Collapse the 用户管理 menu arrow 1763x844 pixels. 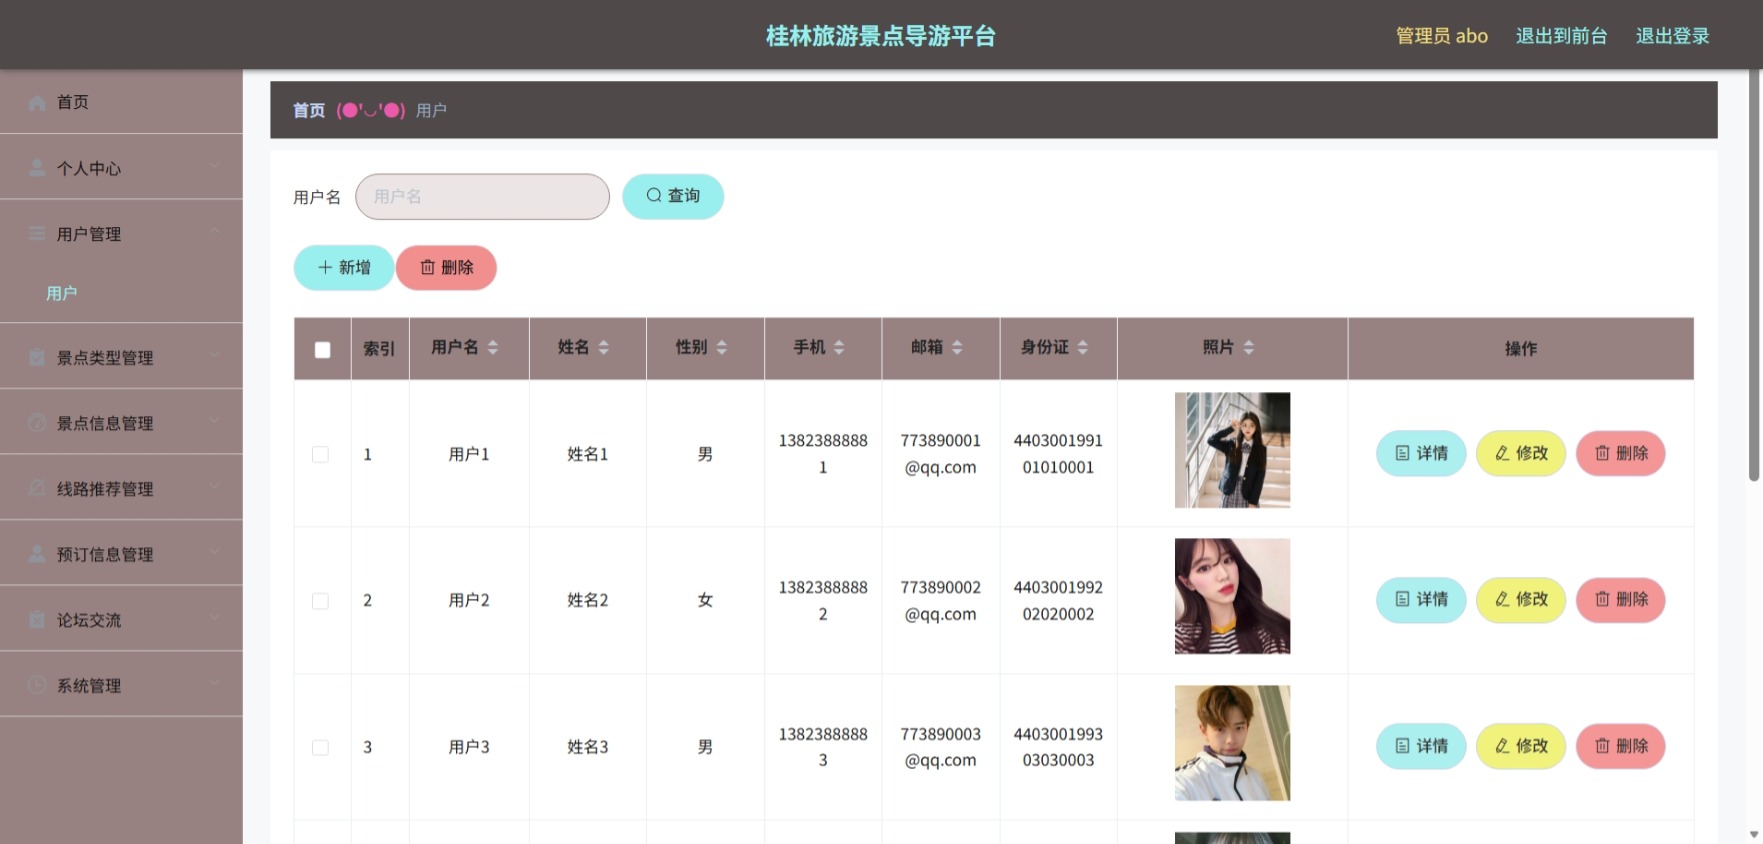215,232
